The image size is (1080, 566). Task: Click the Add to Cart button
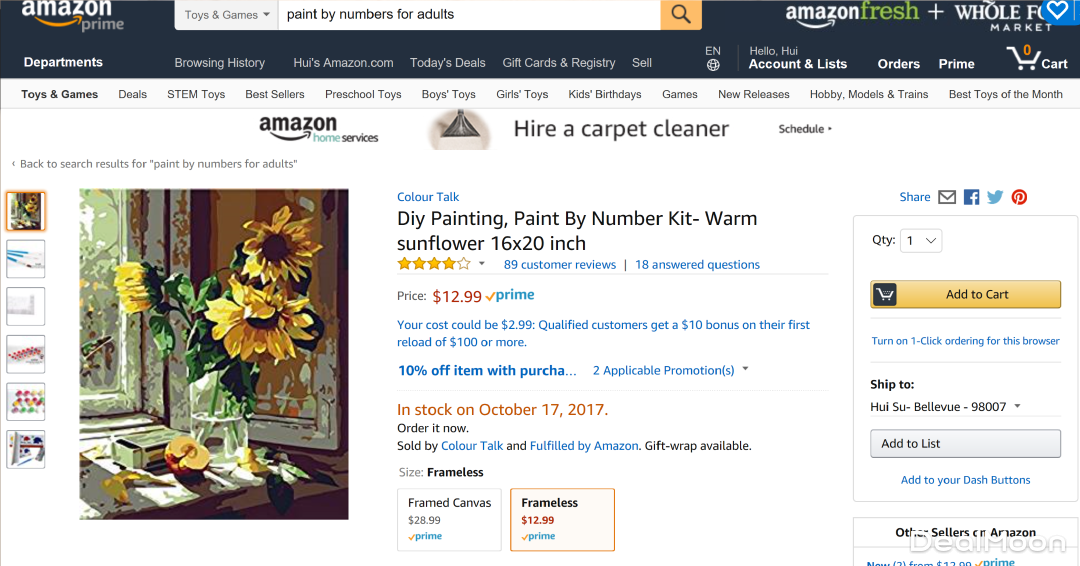point(965,294)
